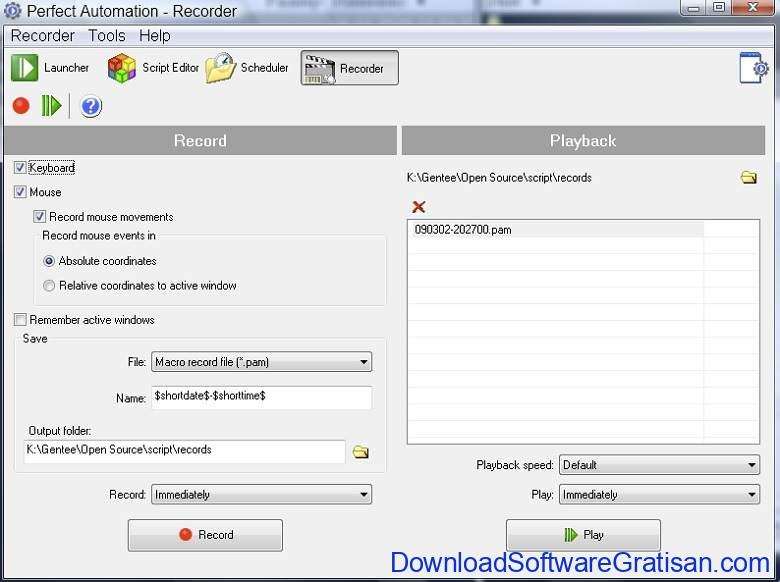This screenshot has width=780, height=582.
Task: Click the Name input field
Action: (261, 397)
